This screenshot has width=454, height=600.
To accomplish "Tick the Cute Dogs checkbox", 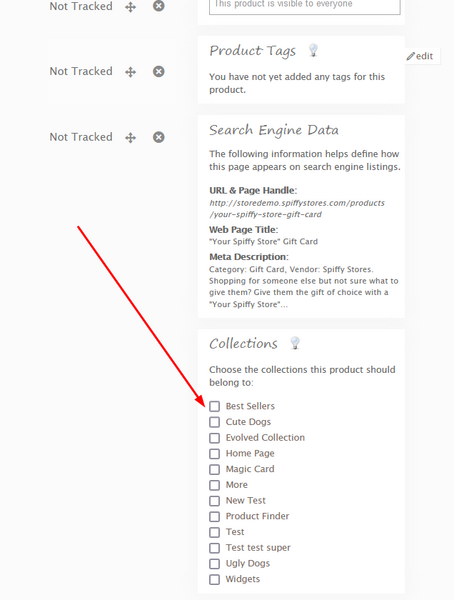I will coord(214,422).
